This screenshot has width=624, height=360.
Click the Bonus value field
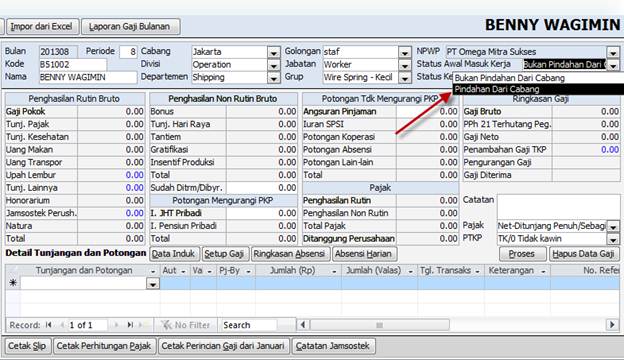[x=262, y=111]
